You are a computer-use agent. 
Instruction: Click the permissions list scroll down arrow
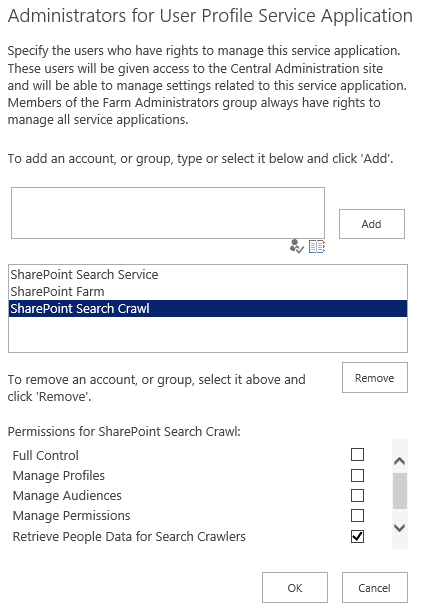click(x=399, y=528)
